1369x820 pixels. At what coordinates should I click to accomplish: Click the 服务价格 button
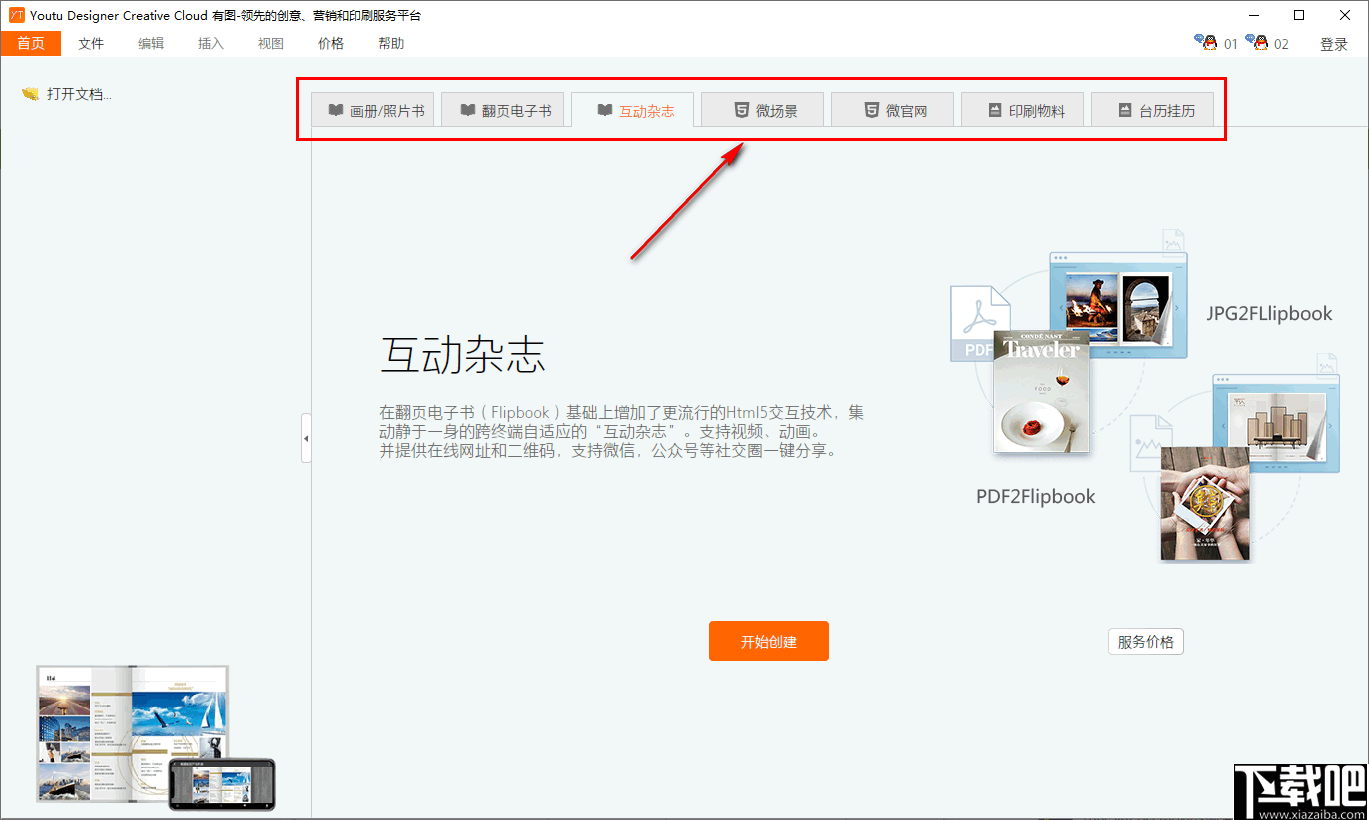pos(1145,641)
